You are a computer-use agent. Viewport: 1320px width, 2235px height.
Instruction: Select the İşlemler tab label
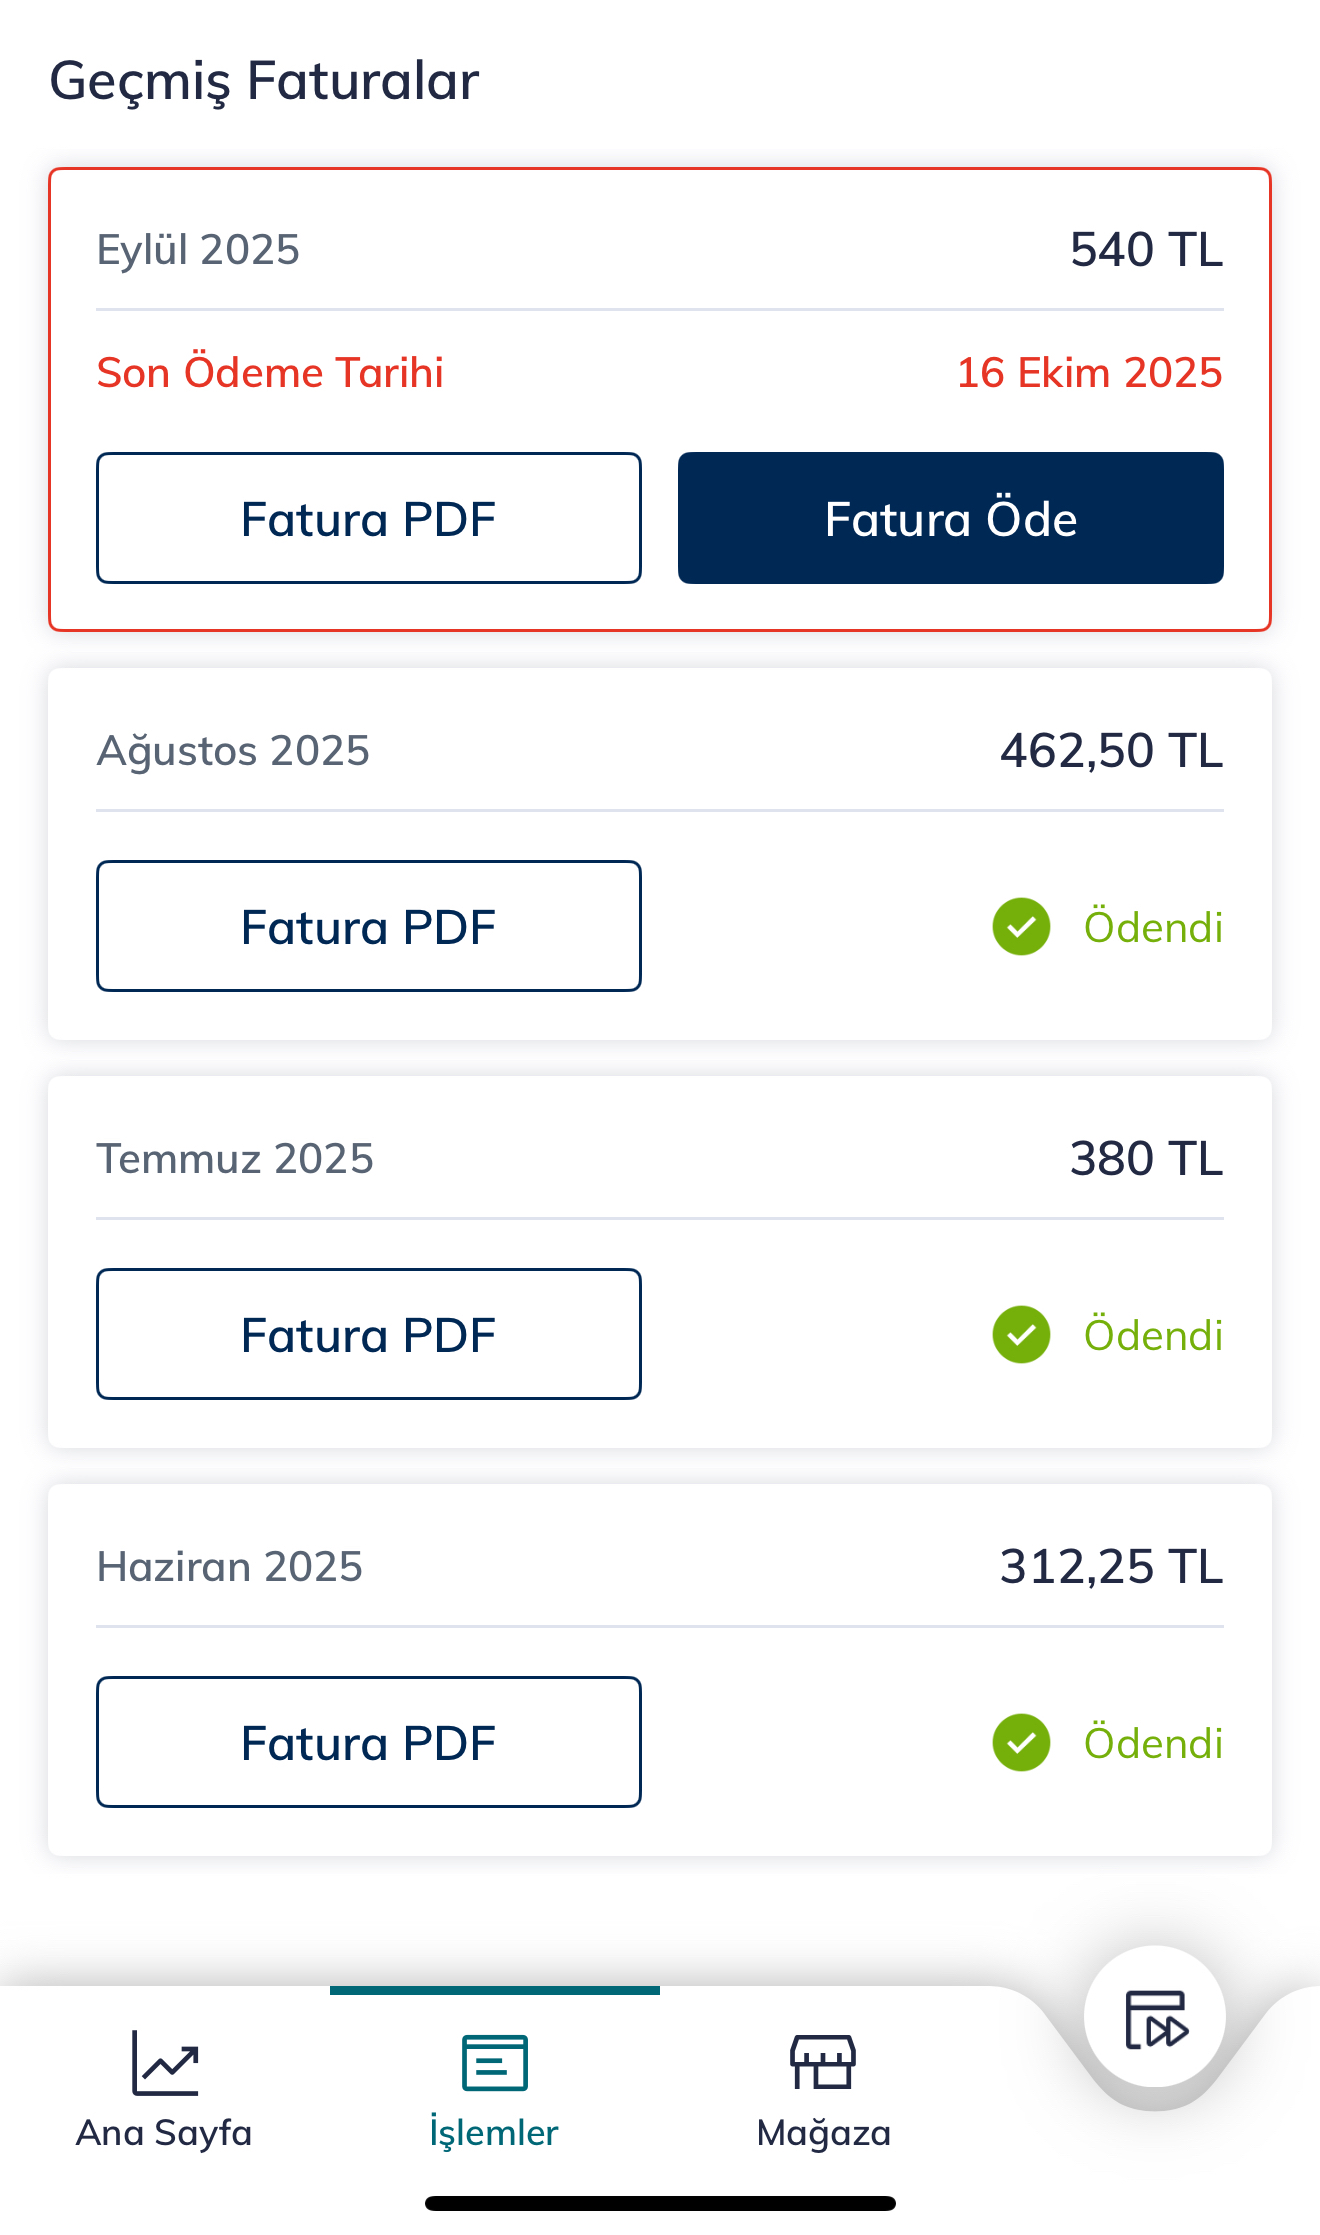494,2133
